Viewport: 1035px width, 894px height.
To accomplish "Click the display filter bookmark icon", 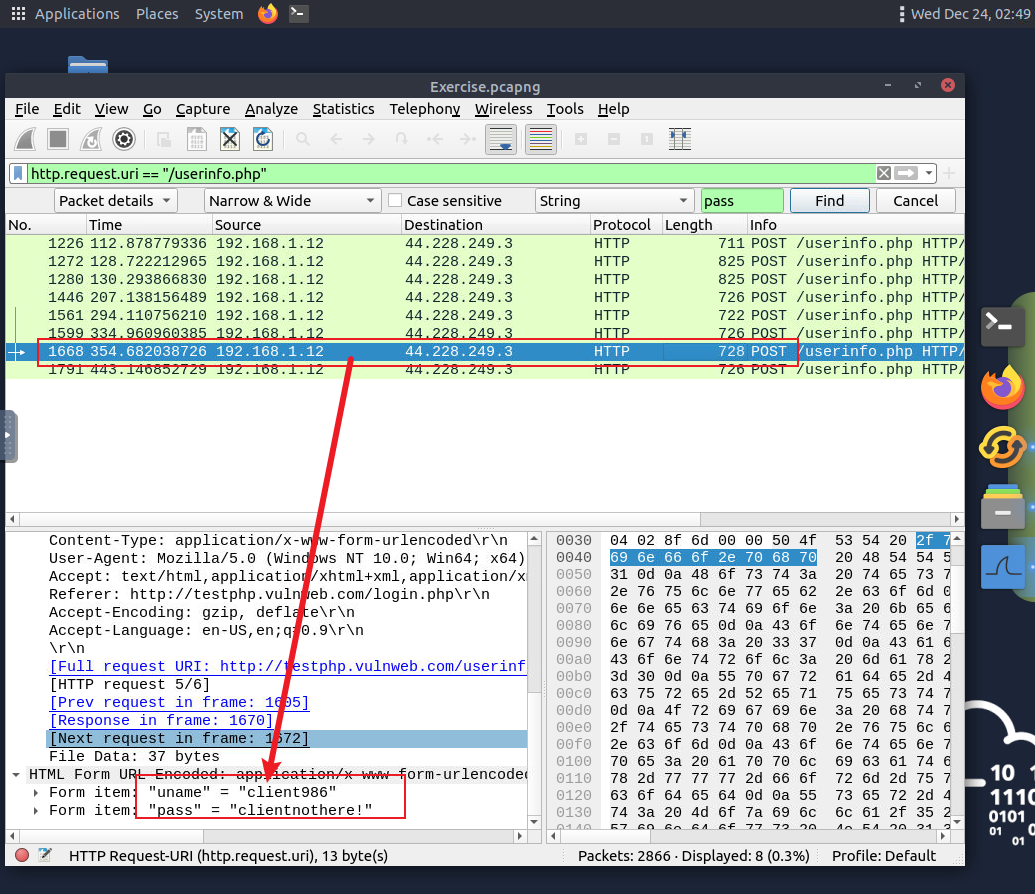I will pos(18,174).
